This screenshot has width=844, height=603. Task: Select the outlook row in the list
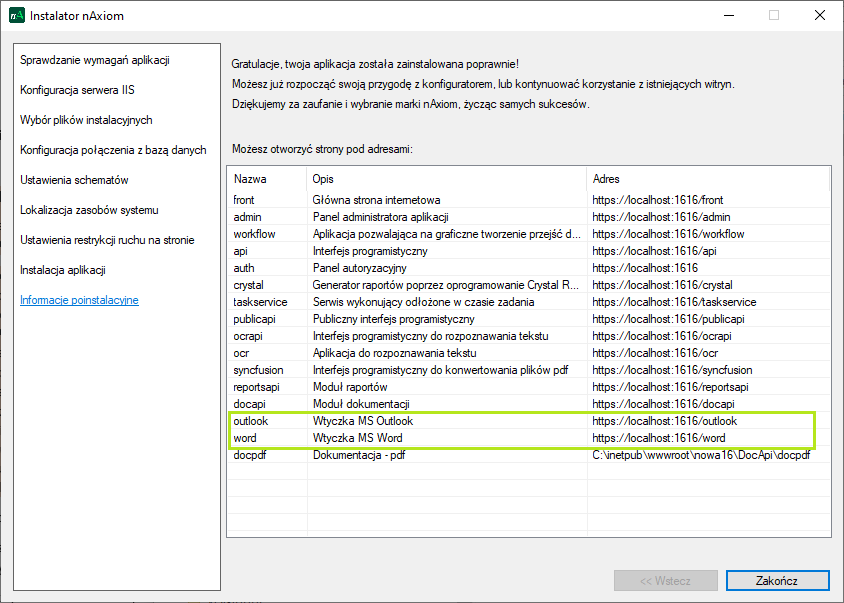pyautogui.click(x=253, y=421)
